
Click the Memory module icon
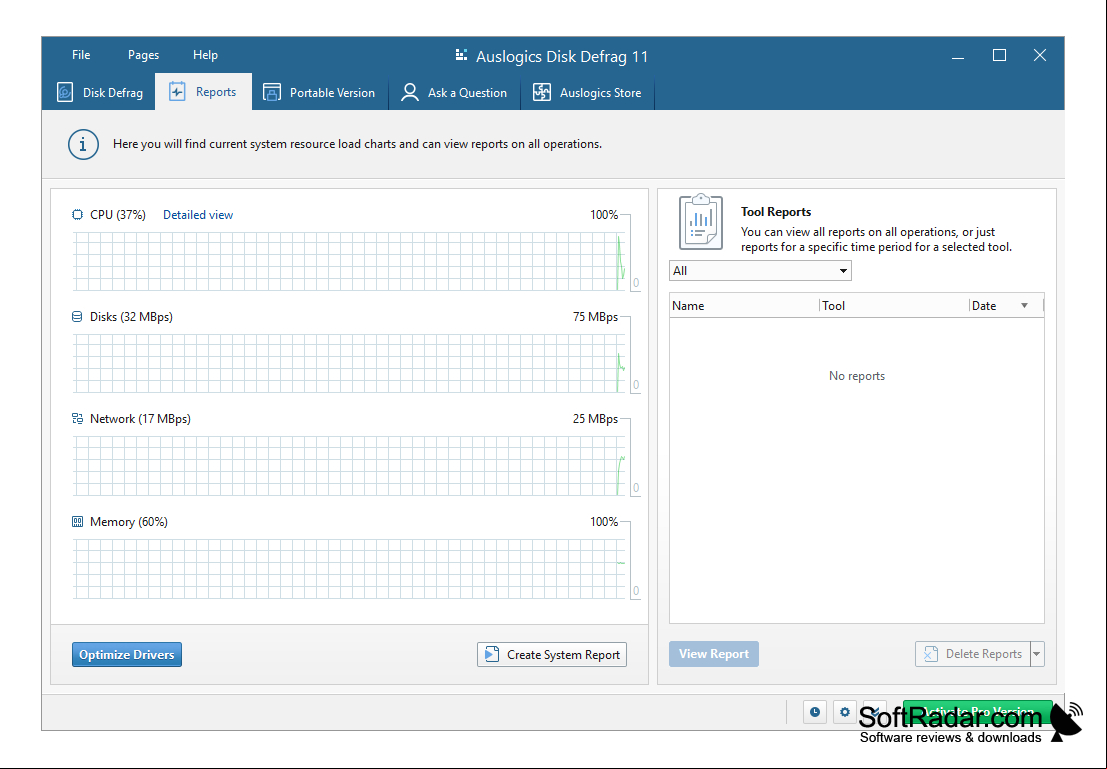(77, 522)
